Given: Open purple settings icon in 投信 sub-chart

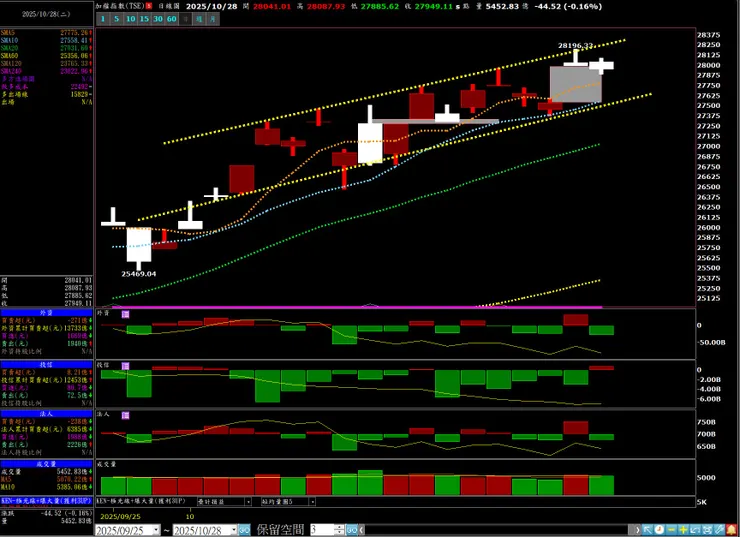Looking at the screenshot, I should tap(125, 366).
